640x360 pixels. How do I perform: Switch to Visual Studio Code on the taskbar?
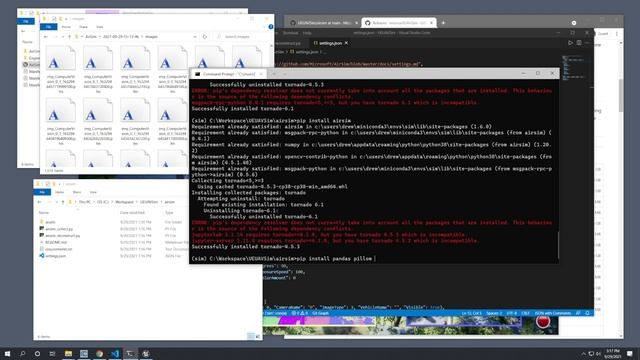(x=115, y=353)
